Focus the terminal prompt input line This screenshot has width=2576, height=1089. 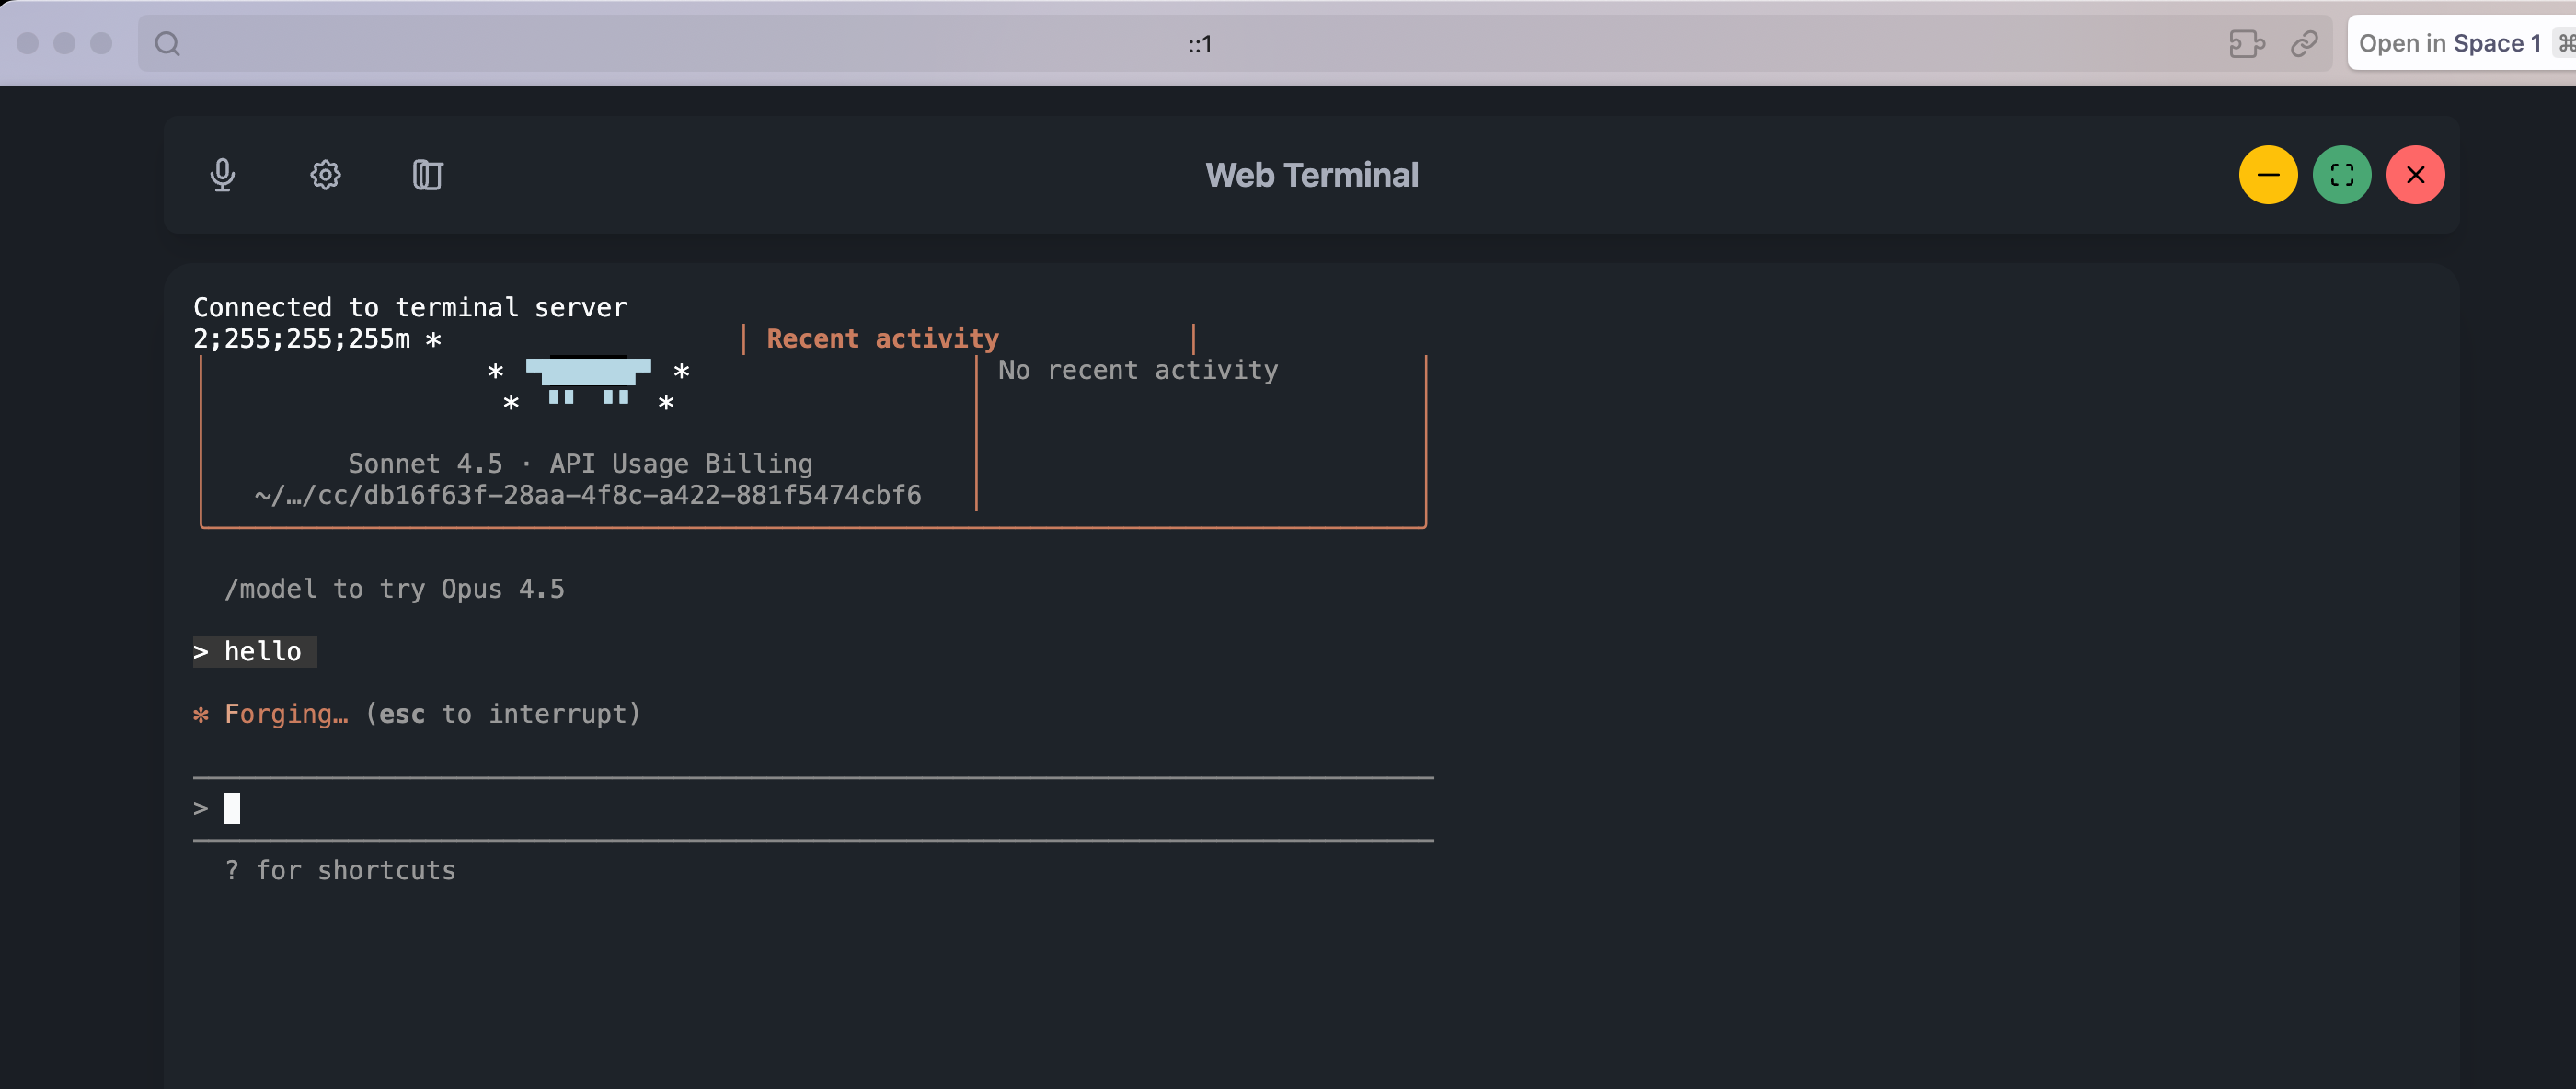coord(700,808)
